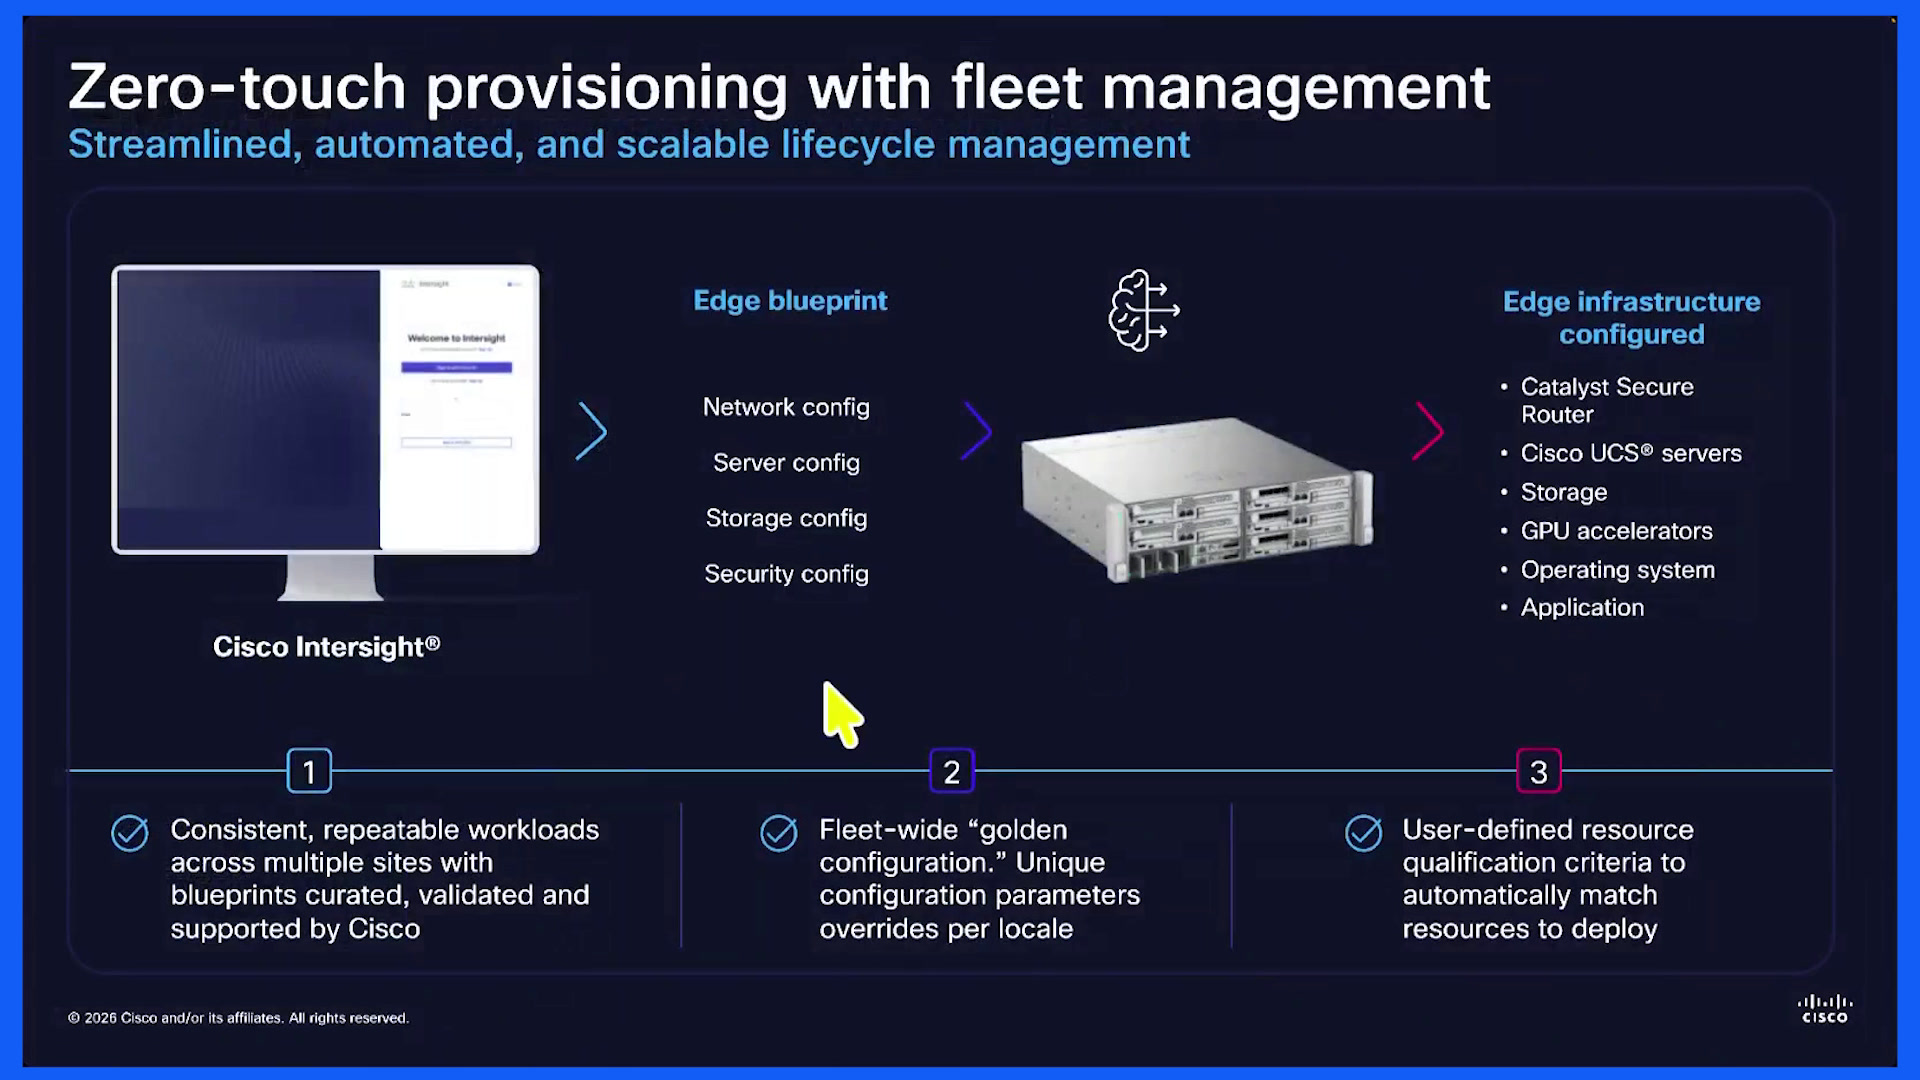Click the checkmark icon beside "Fleet-wide golden configuration"

[x=779, y=832]
